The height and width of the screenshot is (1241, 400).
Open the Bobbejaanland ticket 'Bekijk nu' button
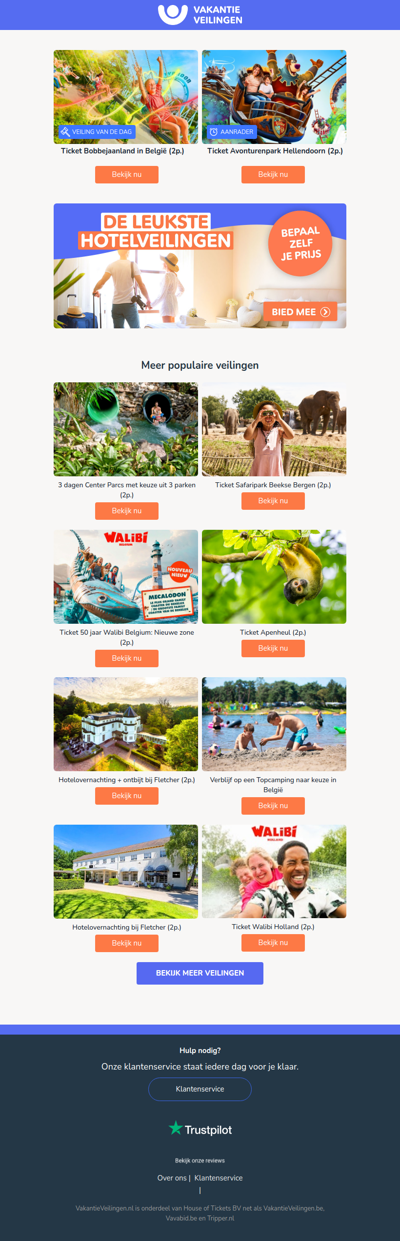click(x=126, y=175)
